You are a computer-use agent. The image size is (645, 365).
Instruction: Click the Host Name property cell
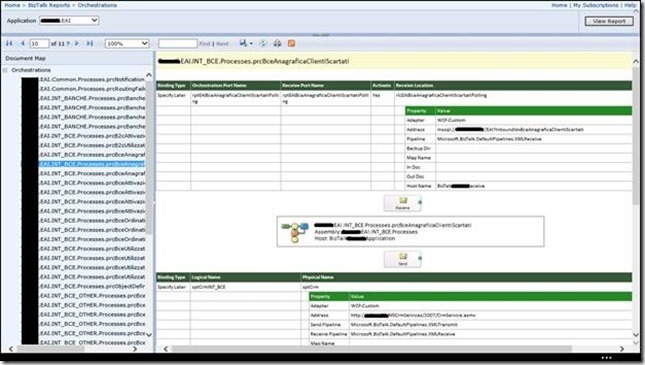(419, 186)
